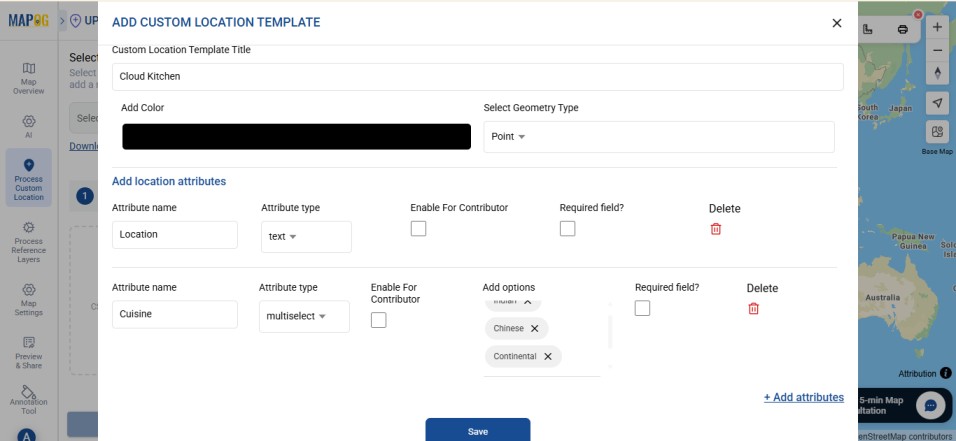Open the Base Map selector
The height and width of the screenshot is (441, 956).
[x=938, y=132]
